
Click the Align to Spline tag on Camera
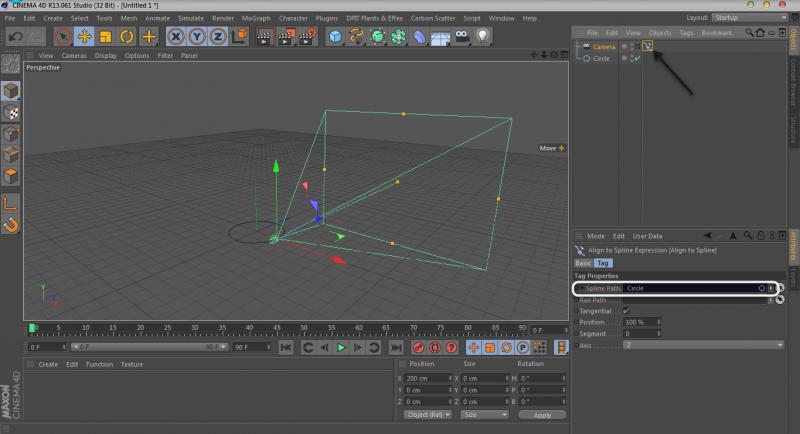647,46
